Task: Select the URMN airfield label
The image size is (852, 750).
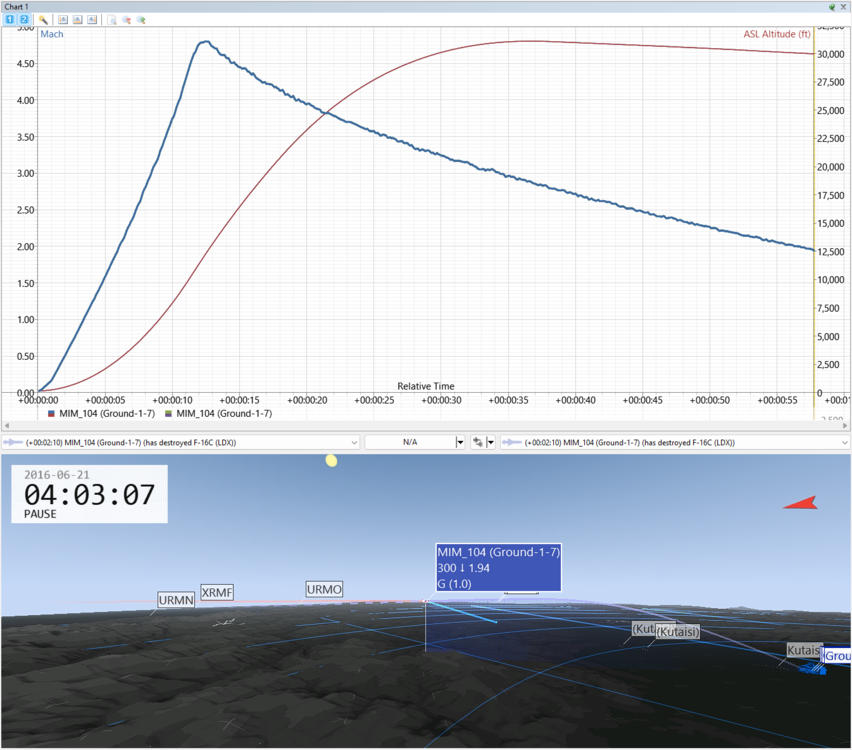Action: pyautogui.click(x=176, y=600)
